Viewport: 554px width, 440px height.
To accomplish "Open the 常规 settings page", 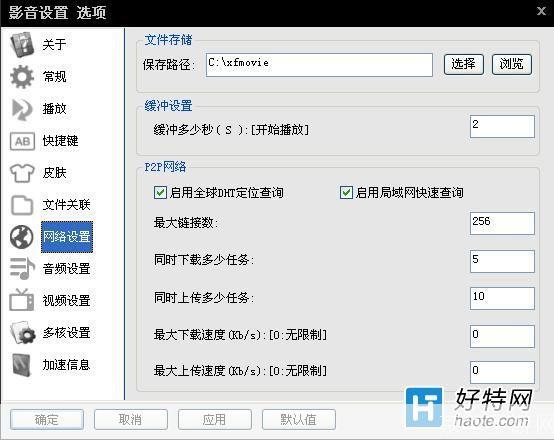I will pyautogui.click(x=54, y=76).
